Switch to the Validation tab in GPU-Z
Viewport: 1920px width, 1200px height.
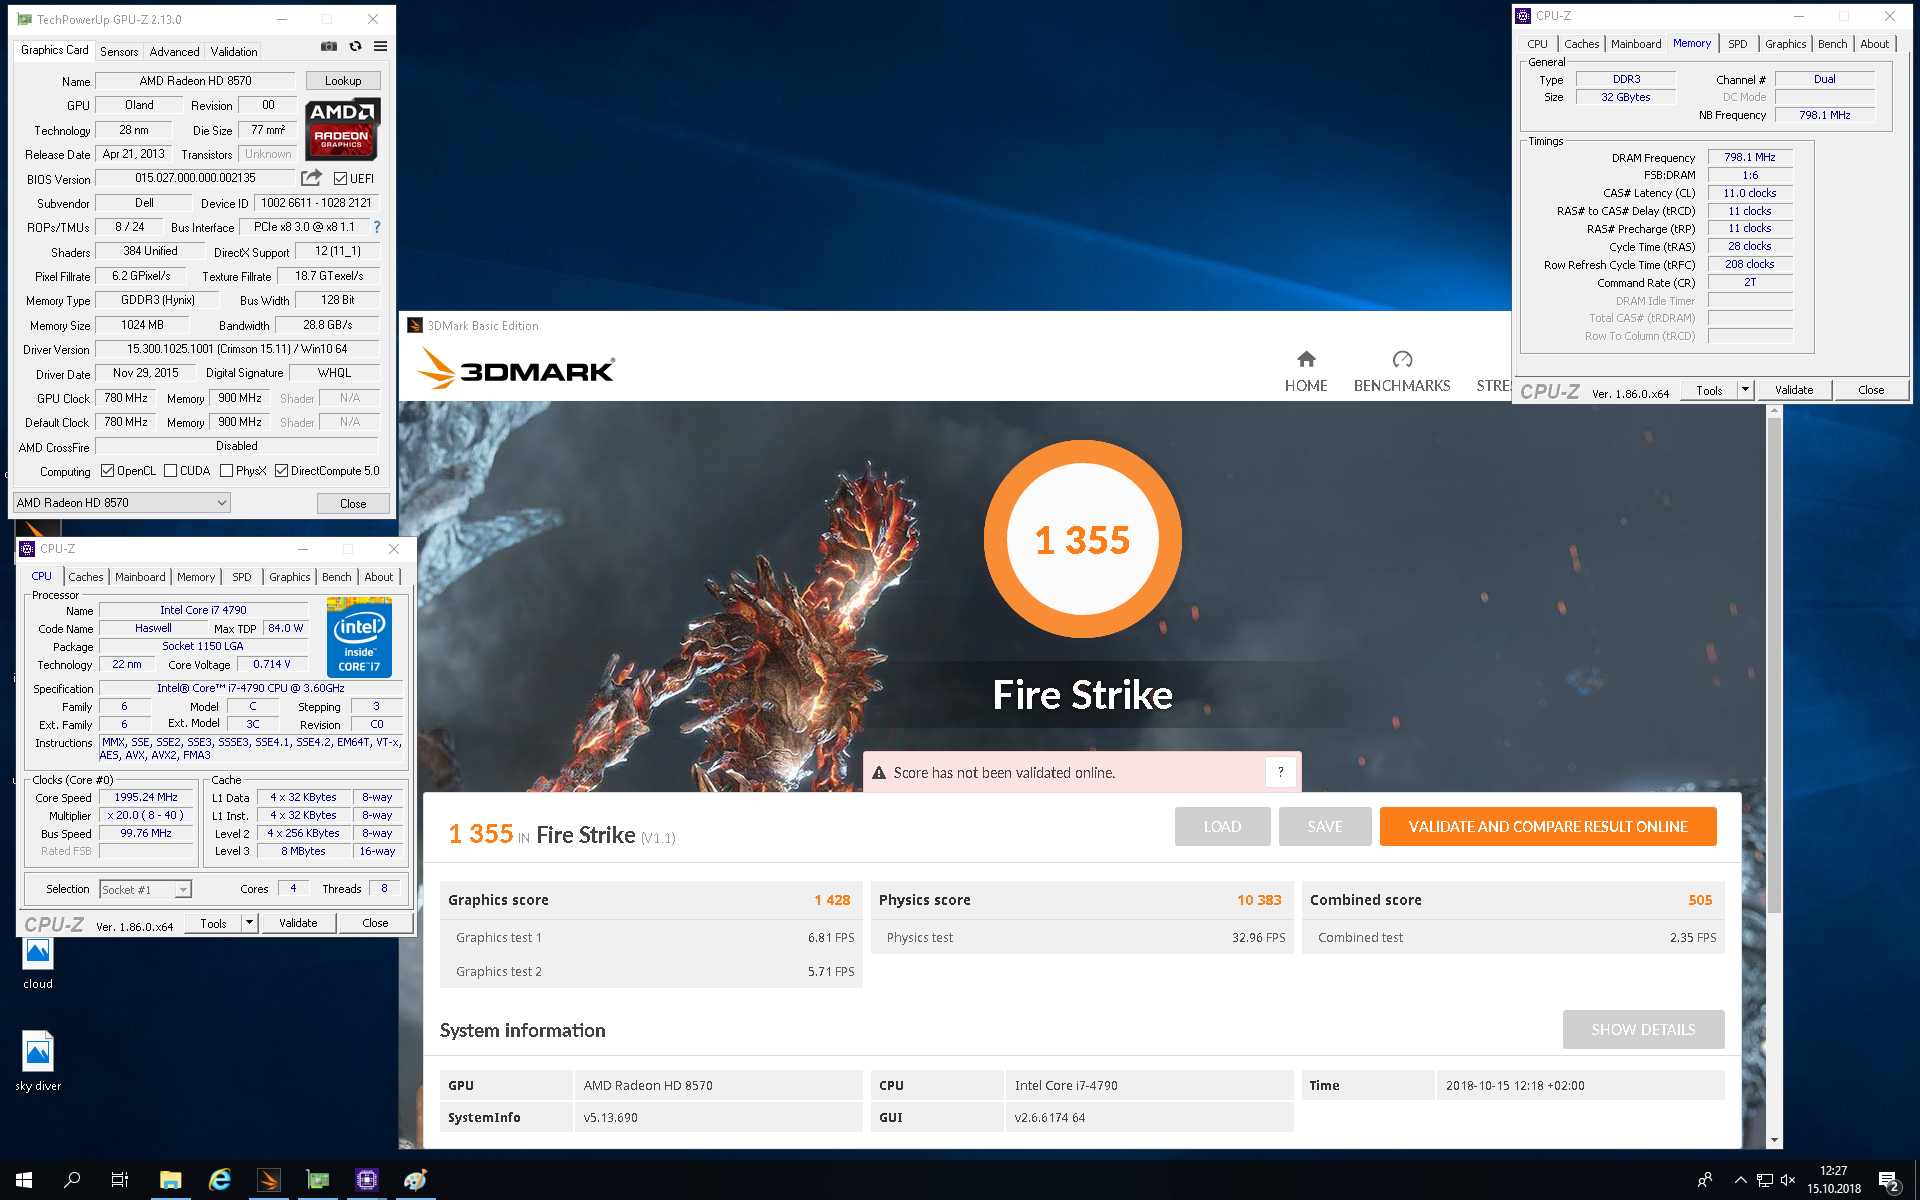tap(234, 52)
